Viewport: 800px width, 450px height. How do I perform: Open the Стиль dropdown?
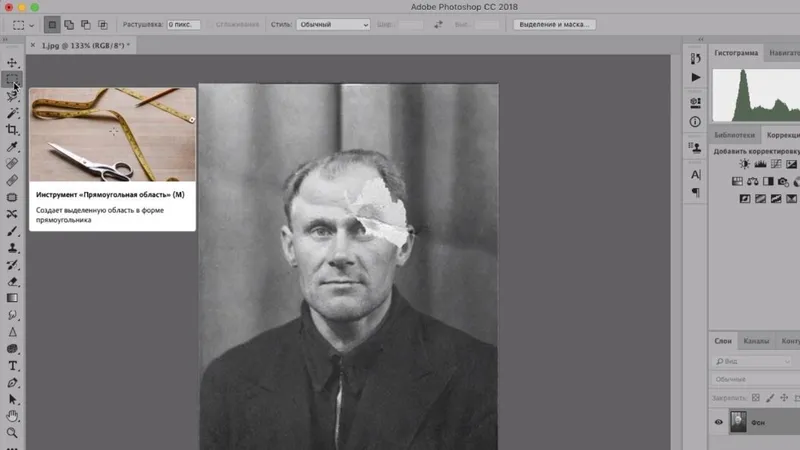tap(332, 24)
